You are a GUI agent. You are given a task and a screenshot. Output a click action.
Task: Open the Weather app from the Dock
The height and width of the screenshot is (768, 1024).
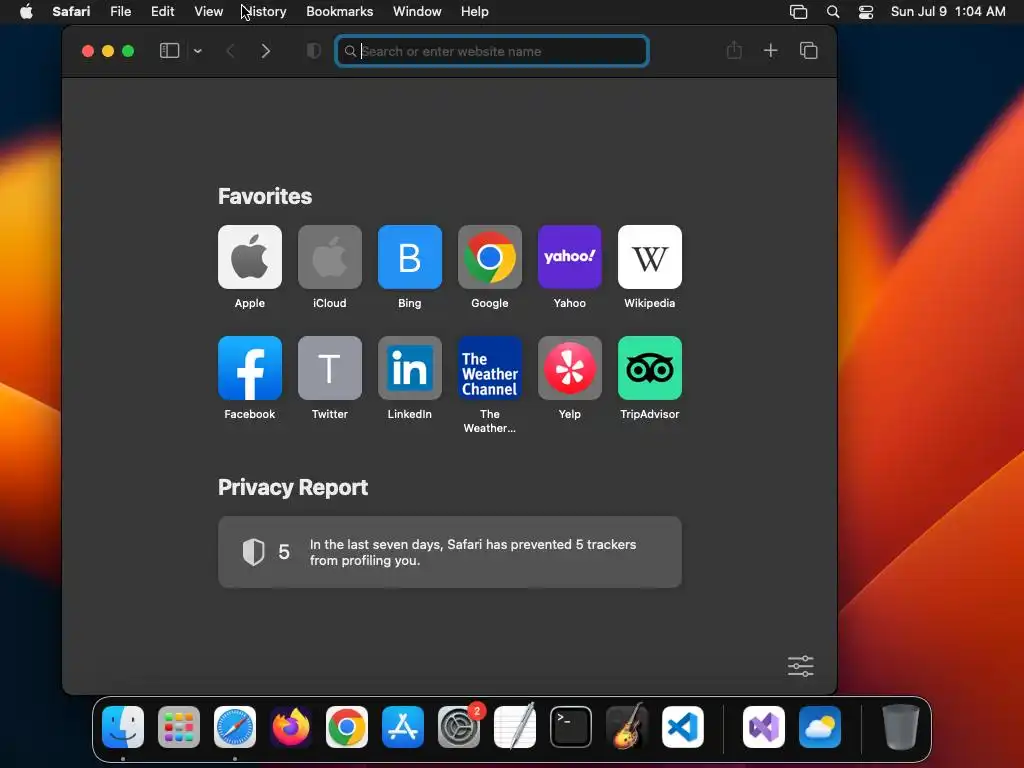tap(820, 727)
